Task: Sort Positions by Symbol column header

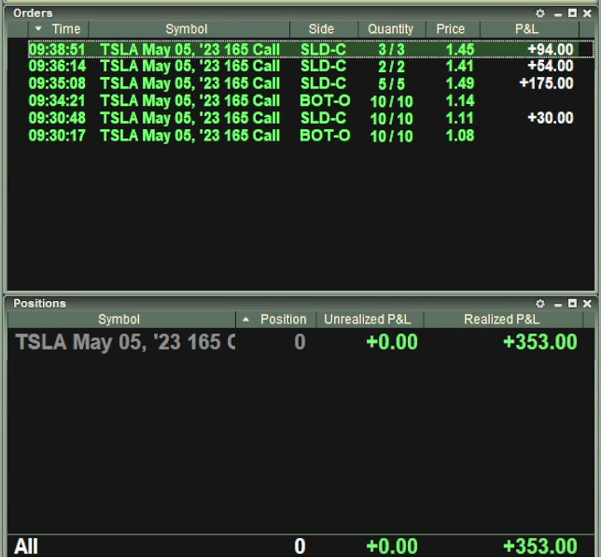Action: [121, 319]
